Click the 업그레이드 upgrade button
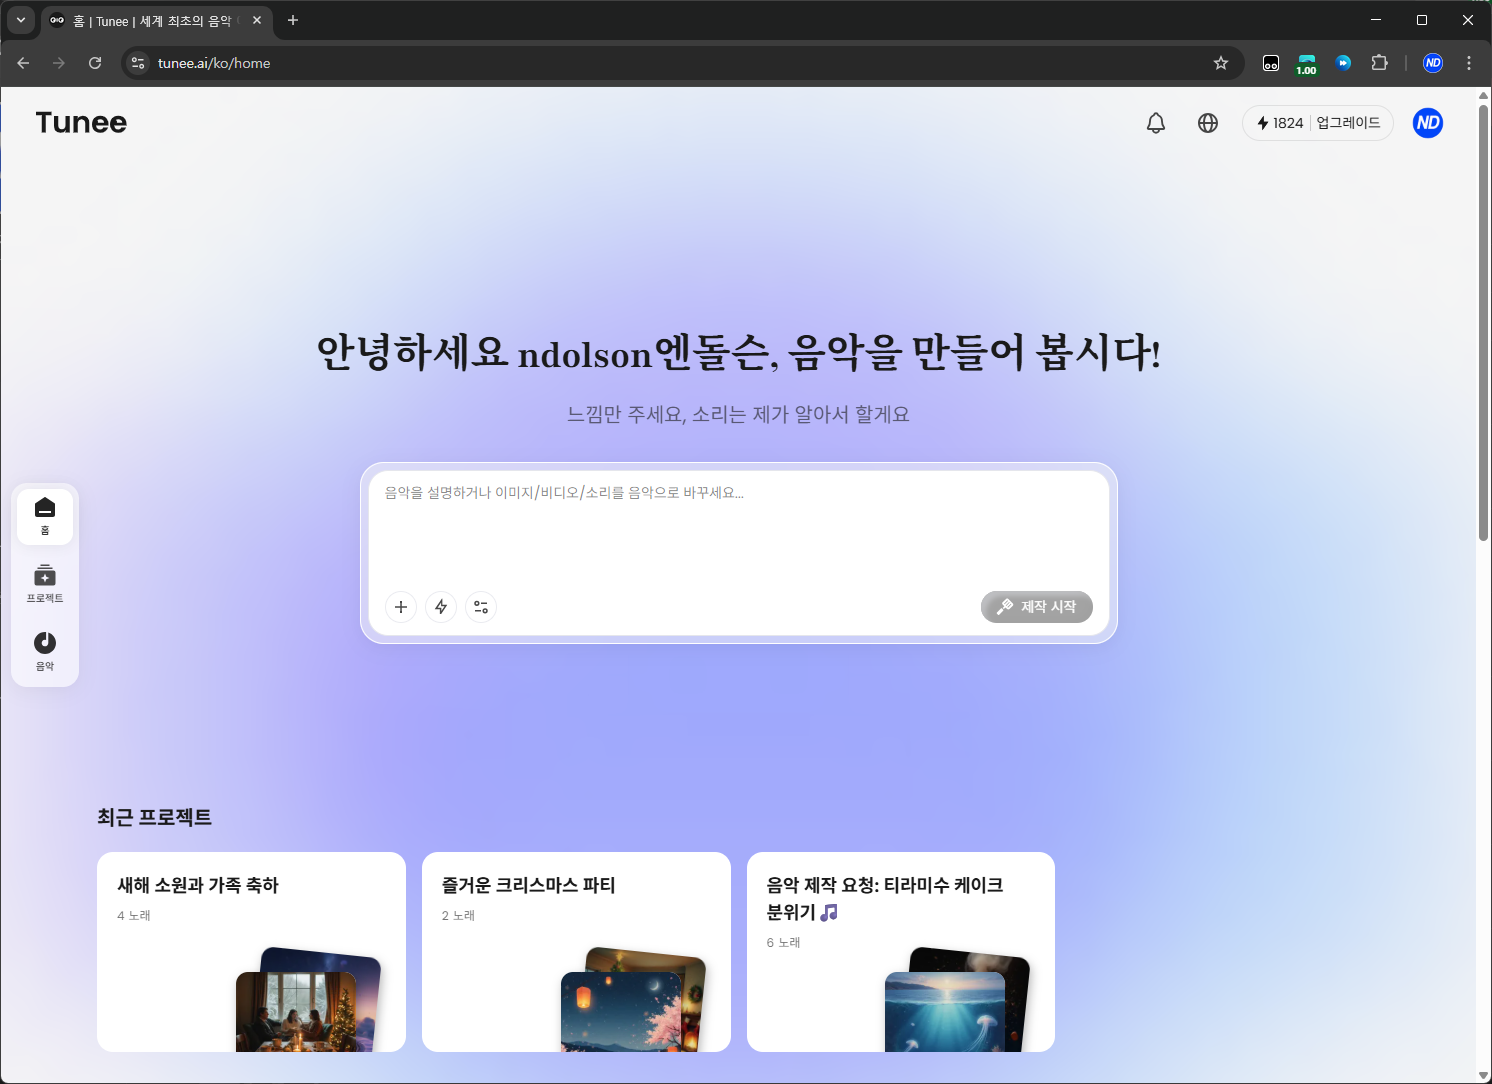1492x1084 pixels. click(x=1348, y=123)
